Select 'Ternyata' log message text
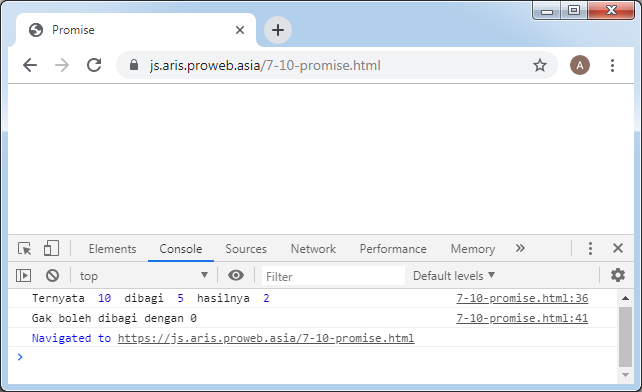Image resolution: width=642 pixels, height=392 pixels. (58, 298)
